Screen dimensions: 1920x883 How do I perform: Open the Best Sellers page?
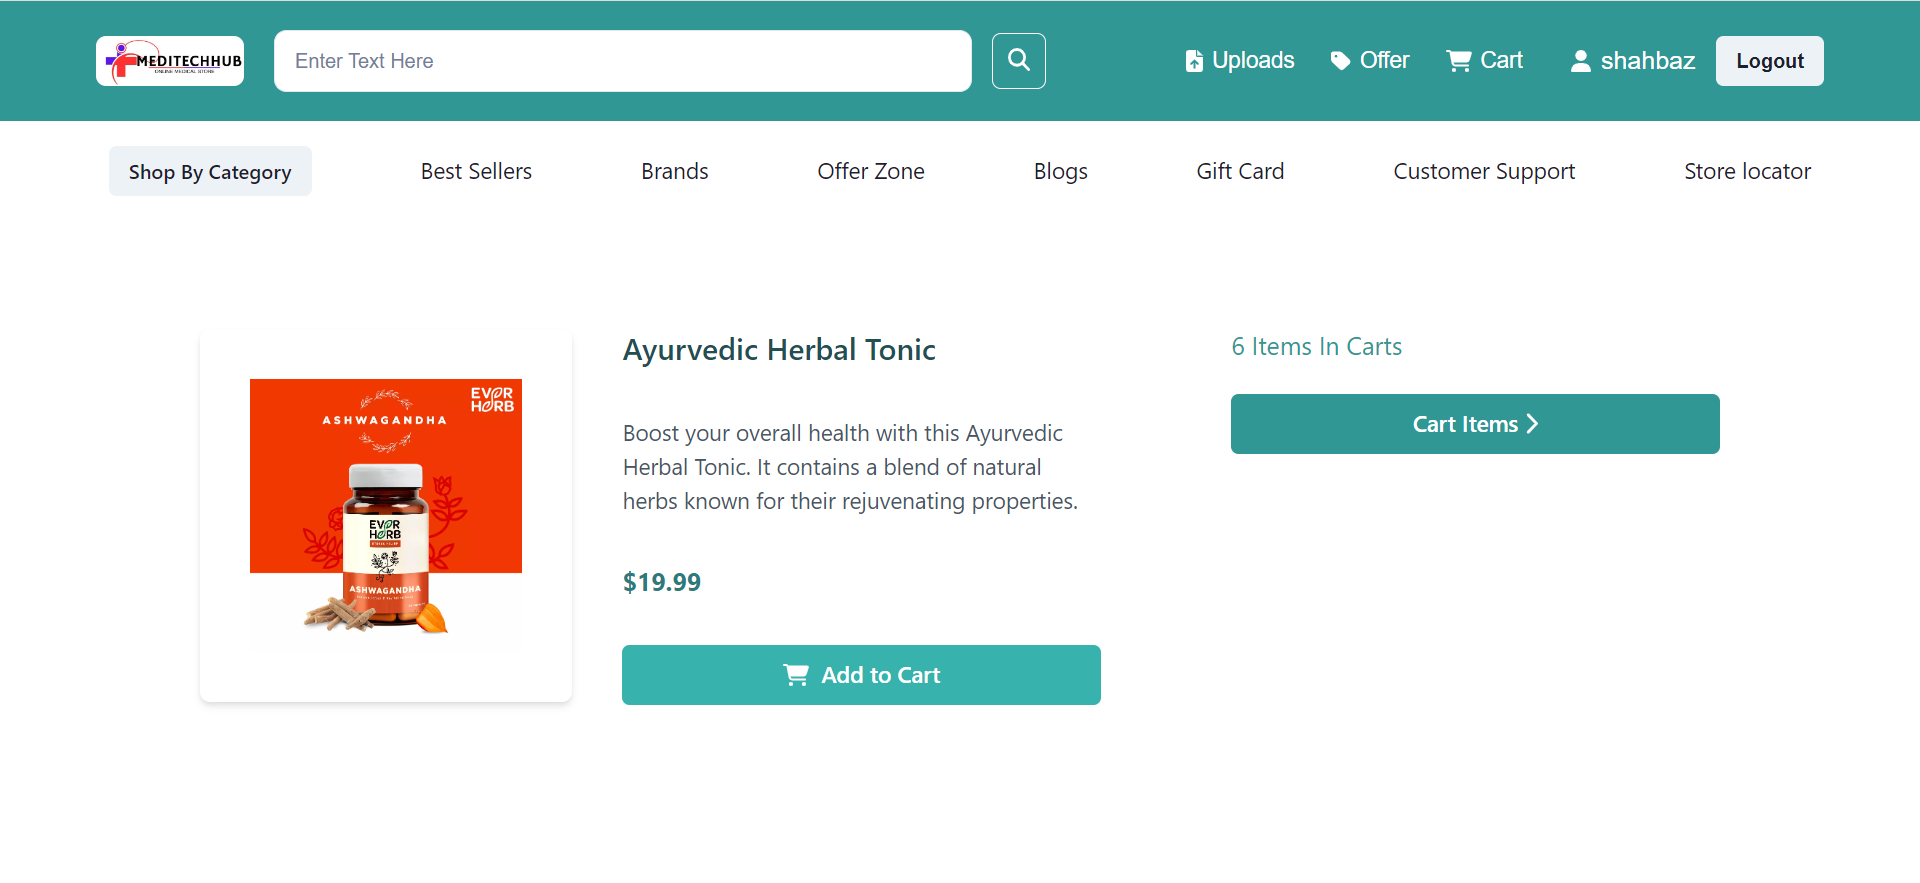click(x=476, y=172)
